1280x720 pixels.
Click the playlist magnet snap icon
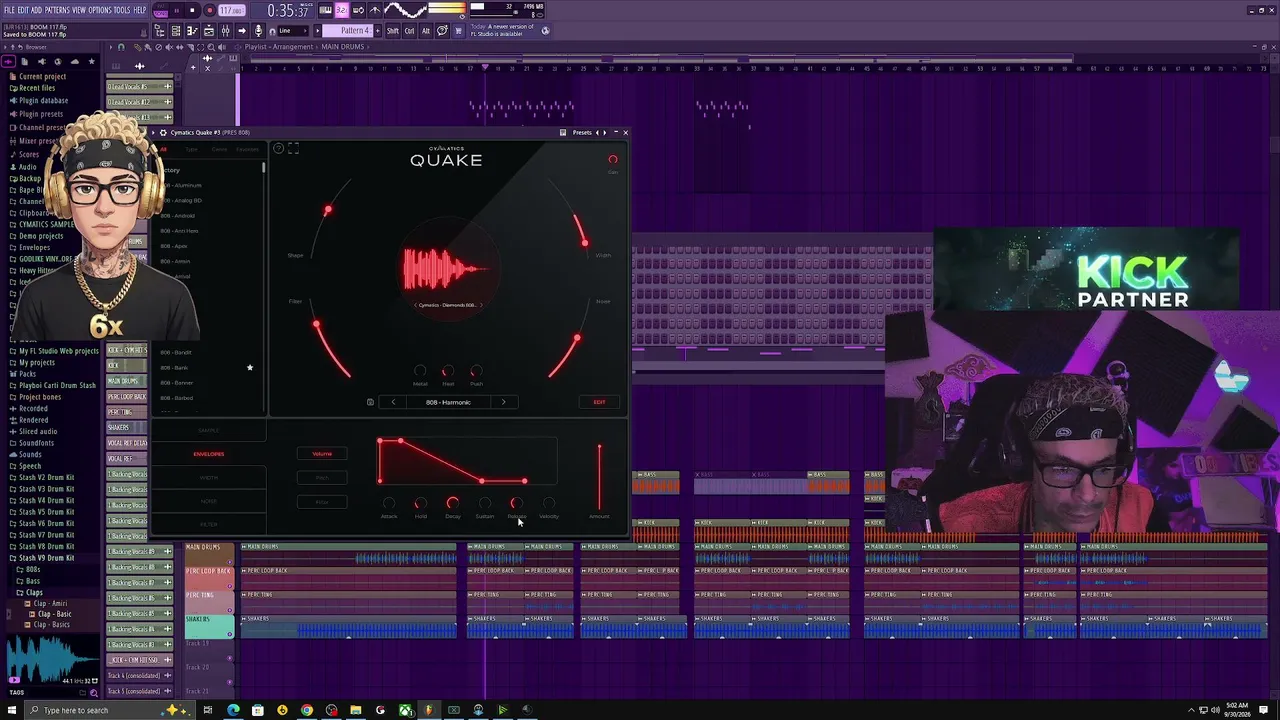122,47
